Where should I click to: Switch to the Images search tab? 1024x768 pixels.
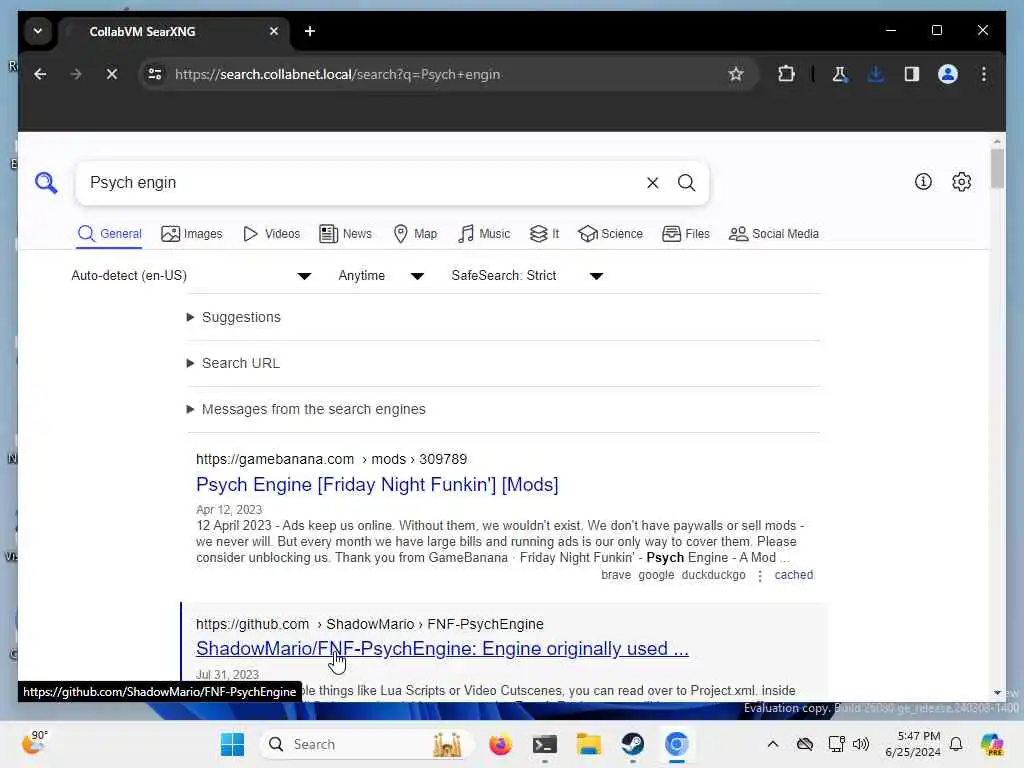pos(191,234)
